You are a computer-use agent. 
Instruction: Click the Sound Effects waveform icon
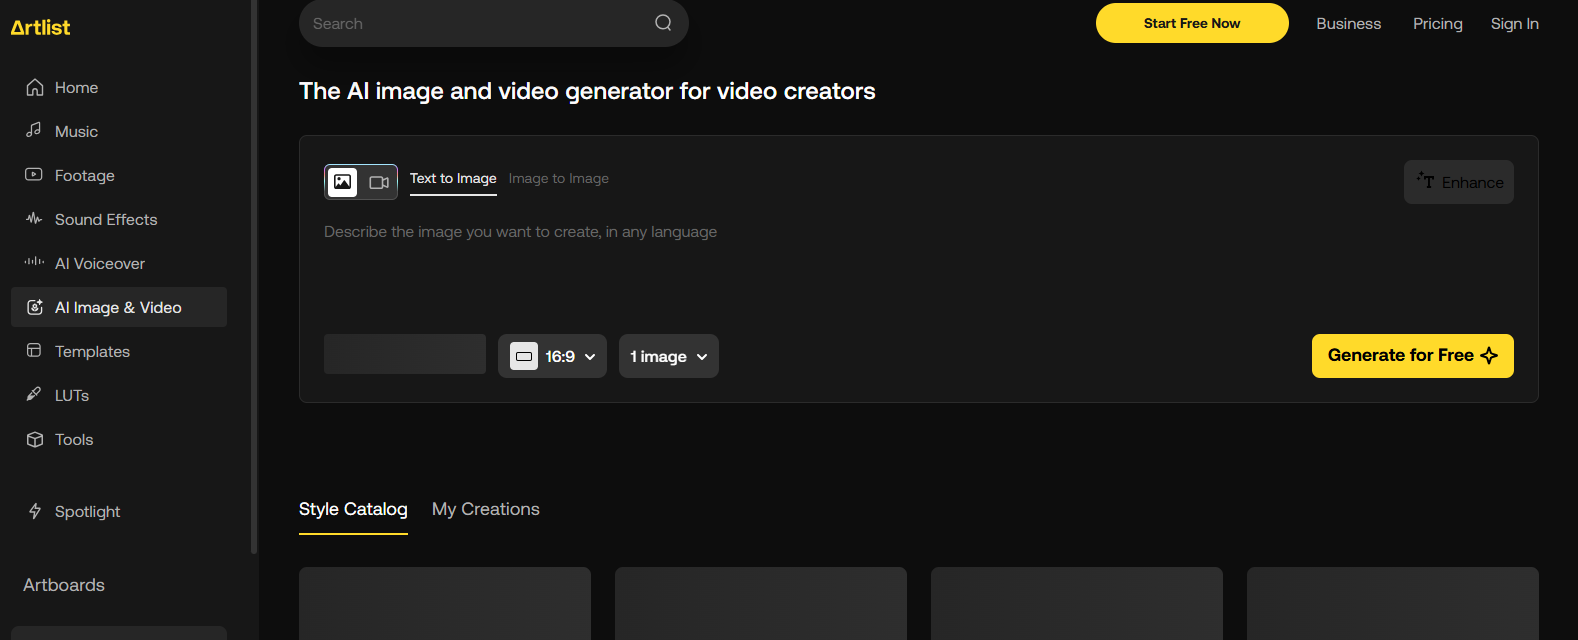pyautogui.click(x=34, y=219)
